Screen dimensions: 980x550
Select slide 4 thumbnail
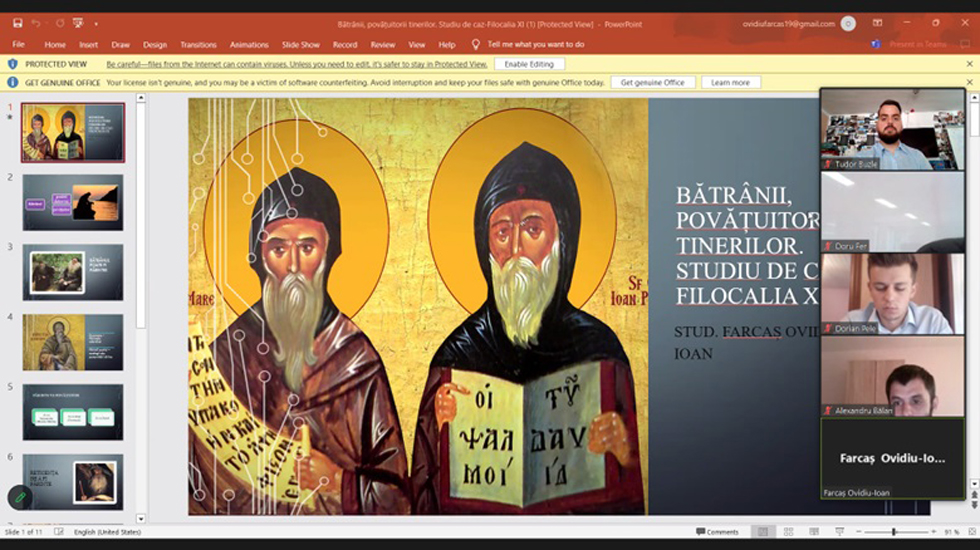(x=73, y=342)
